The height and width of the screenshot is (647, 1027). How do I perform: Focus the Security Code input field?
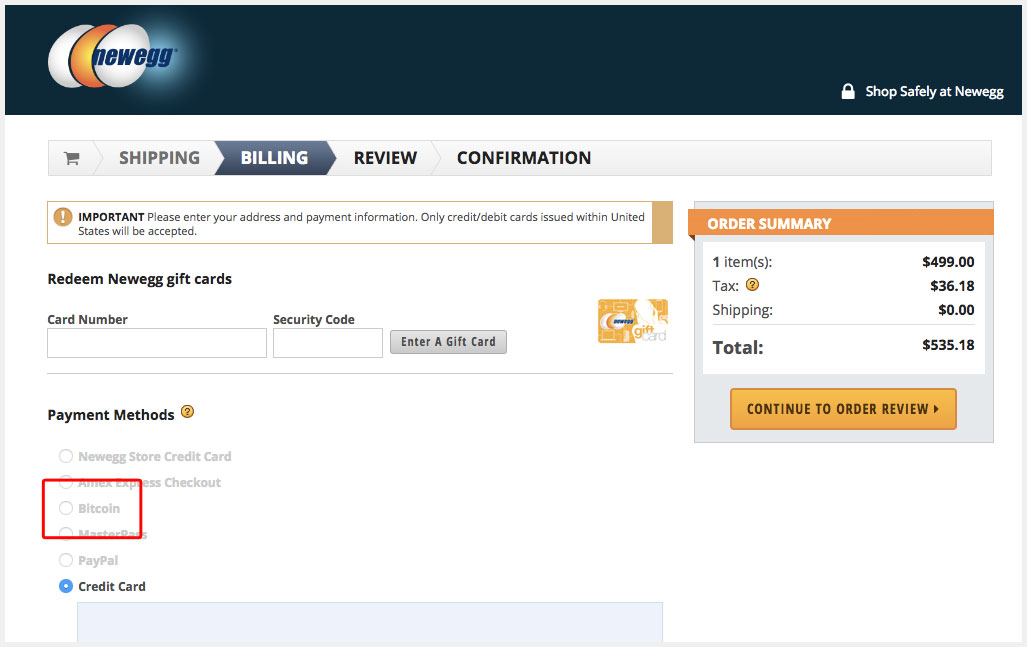coord(327,343)
